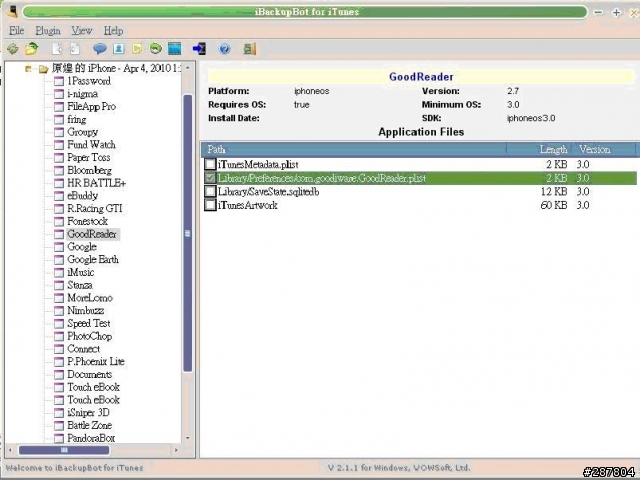Select PhotoChop in the app tree

point(89,336)
